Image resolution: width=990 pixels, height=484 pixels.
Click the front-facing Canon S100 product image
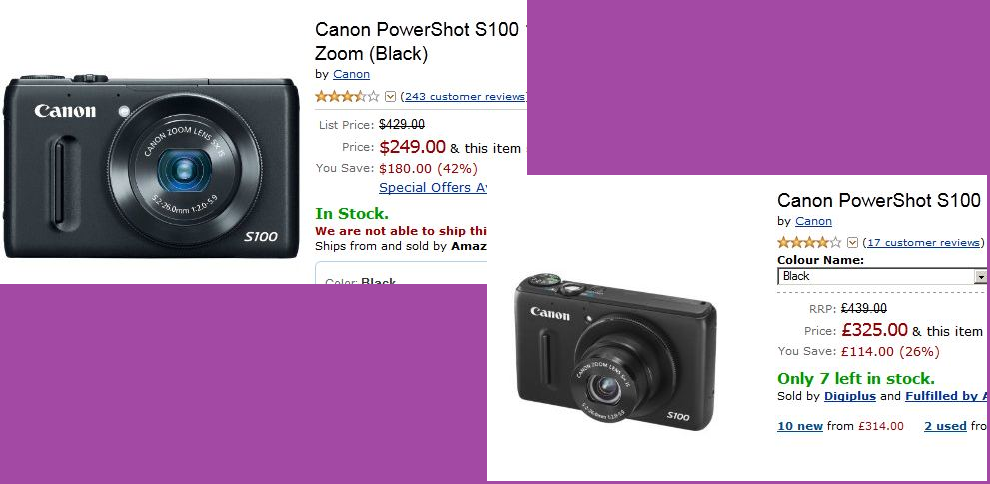151,167
